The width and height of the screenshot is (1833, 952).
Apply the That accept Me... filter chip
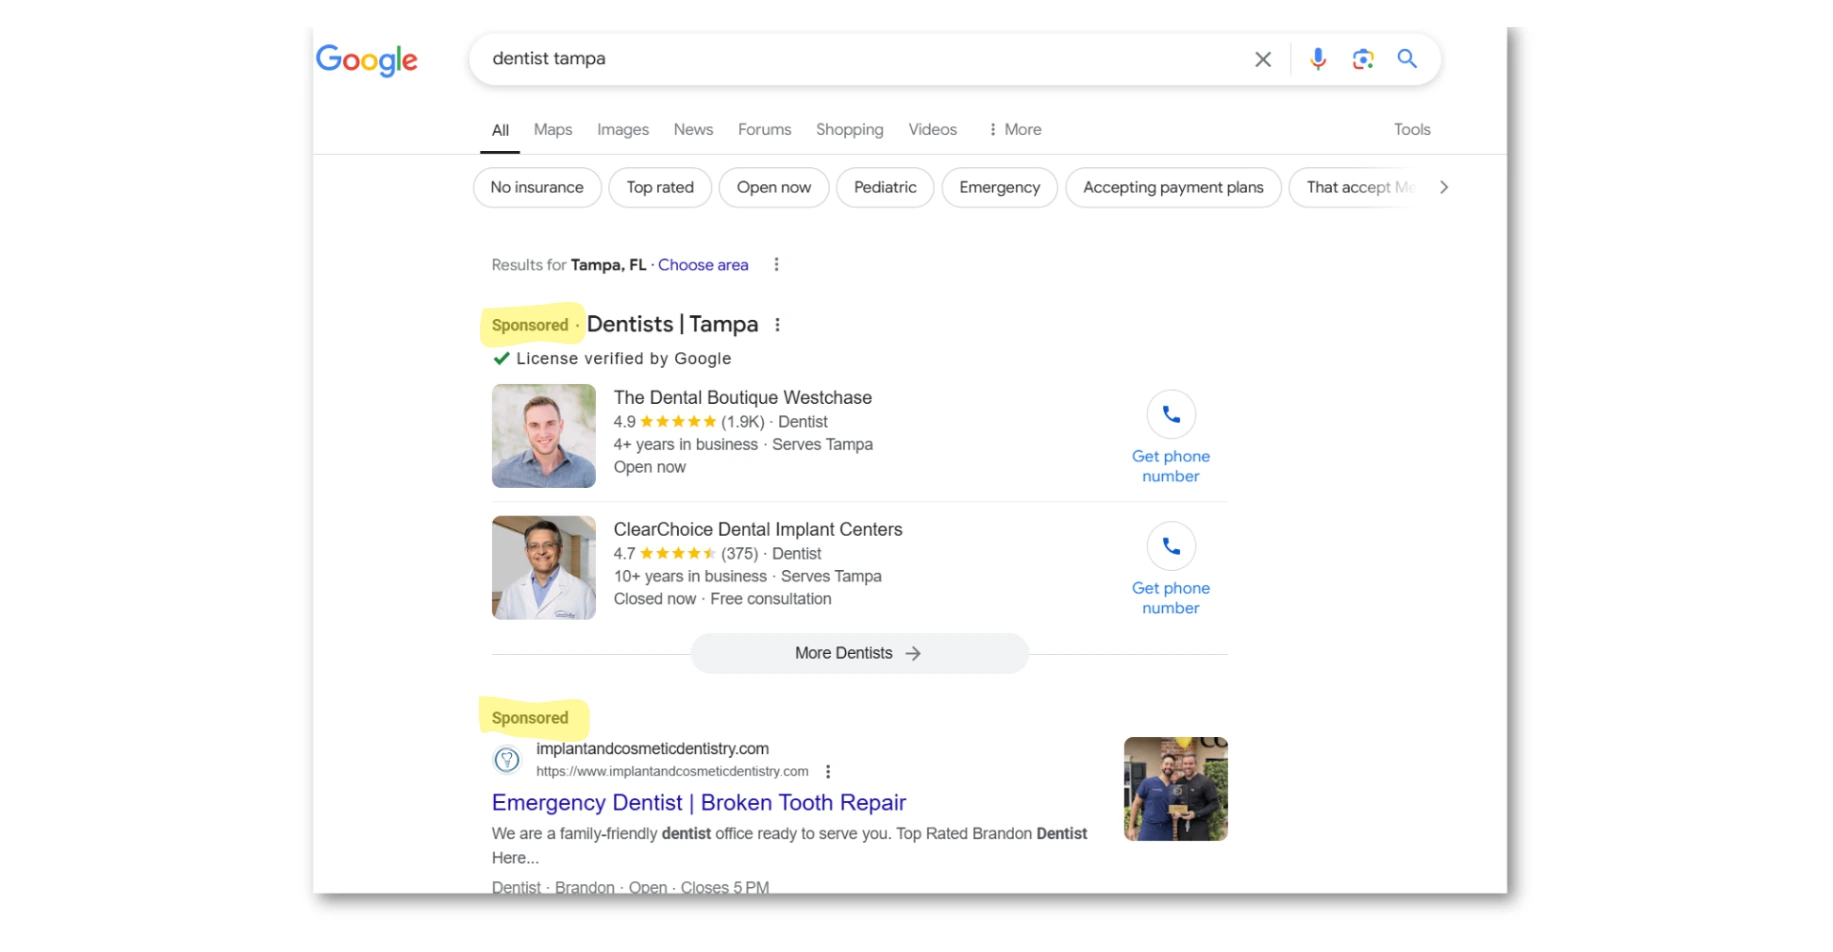1354,188
